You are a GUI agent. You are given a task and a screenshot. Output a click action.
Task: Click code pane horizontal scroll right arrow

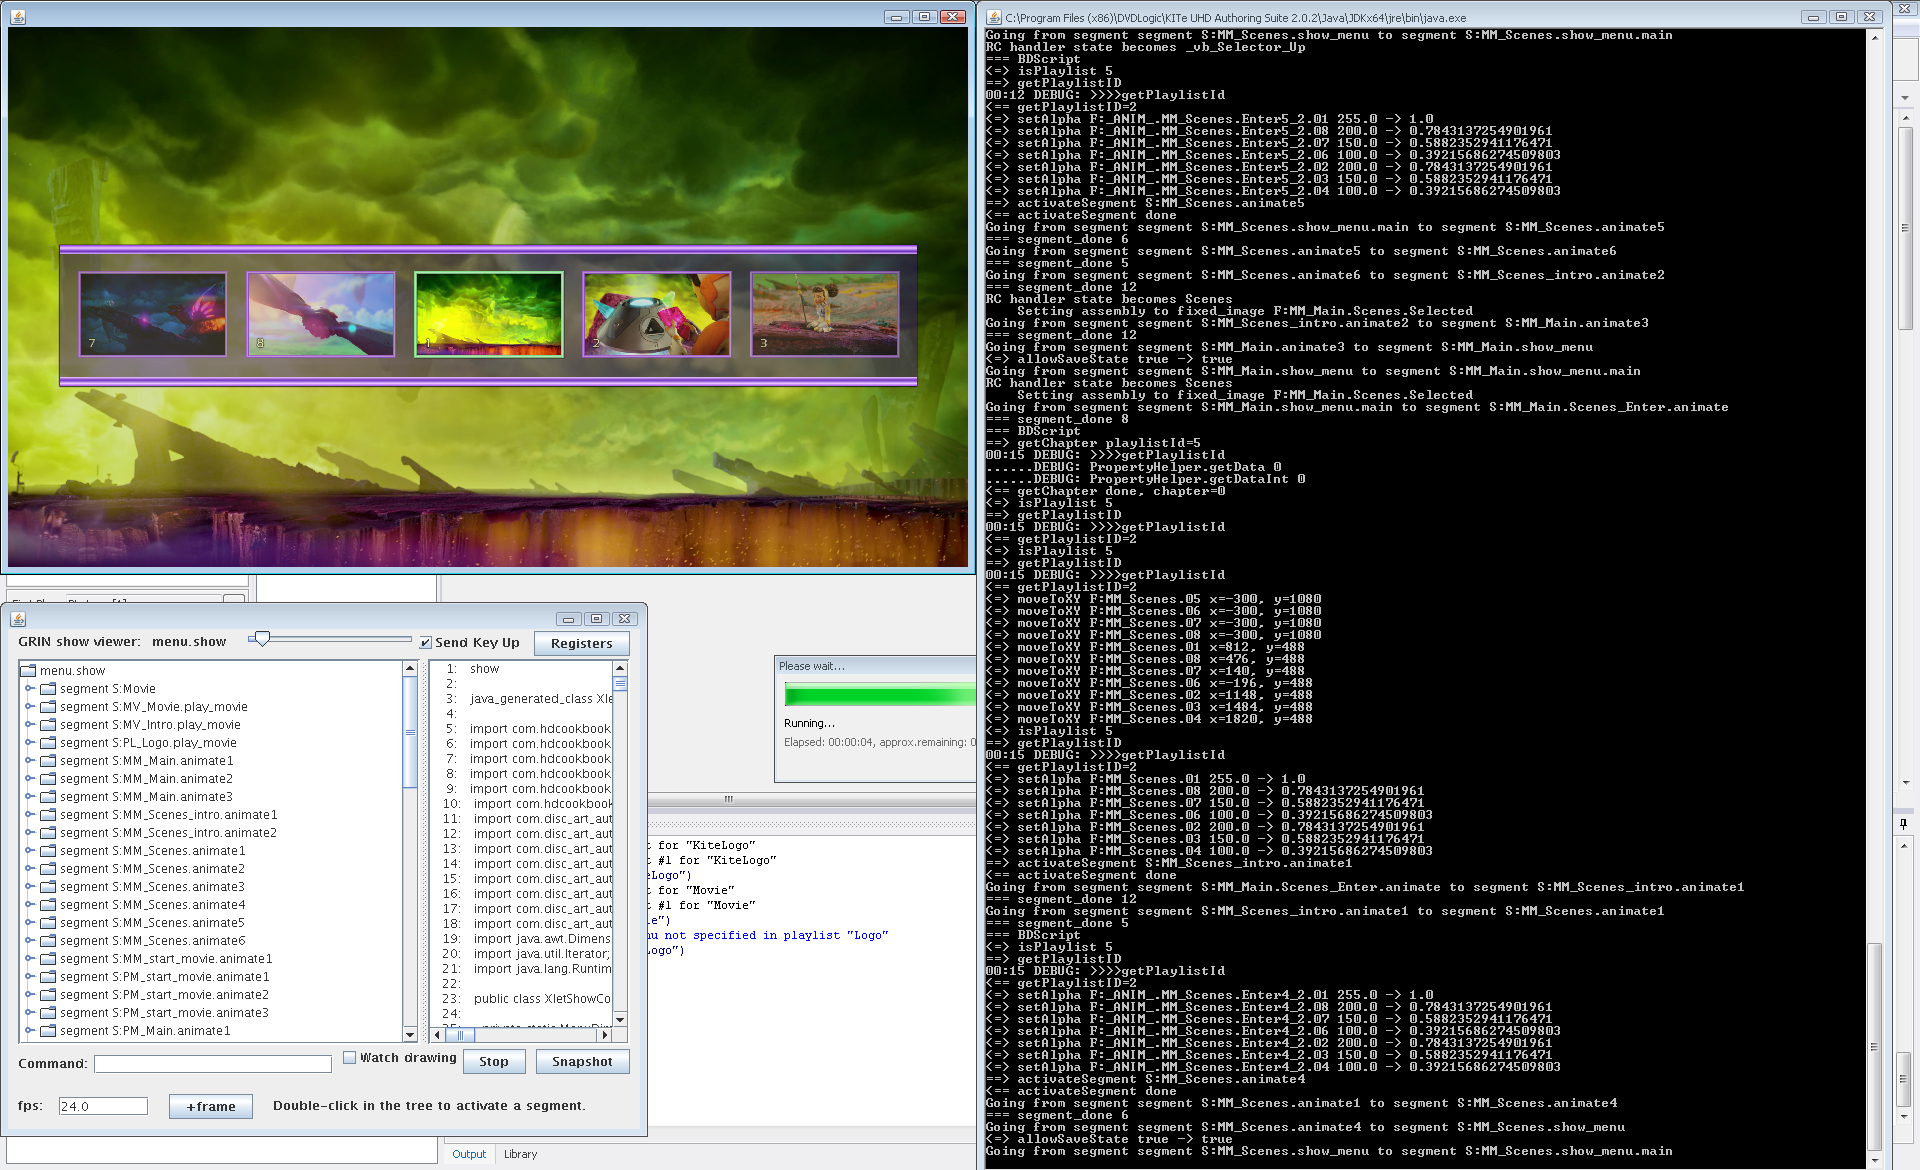[x=604, y=1035]
